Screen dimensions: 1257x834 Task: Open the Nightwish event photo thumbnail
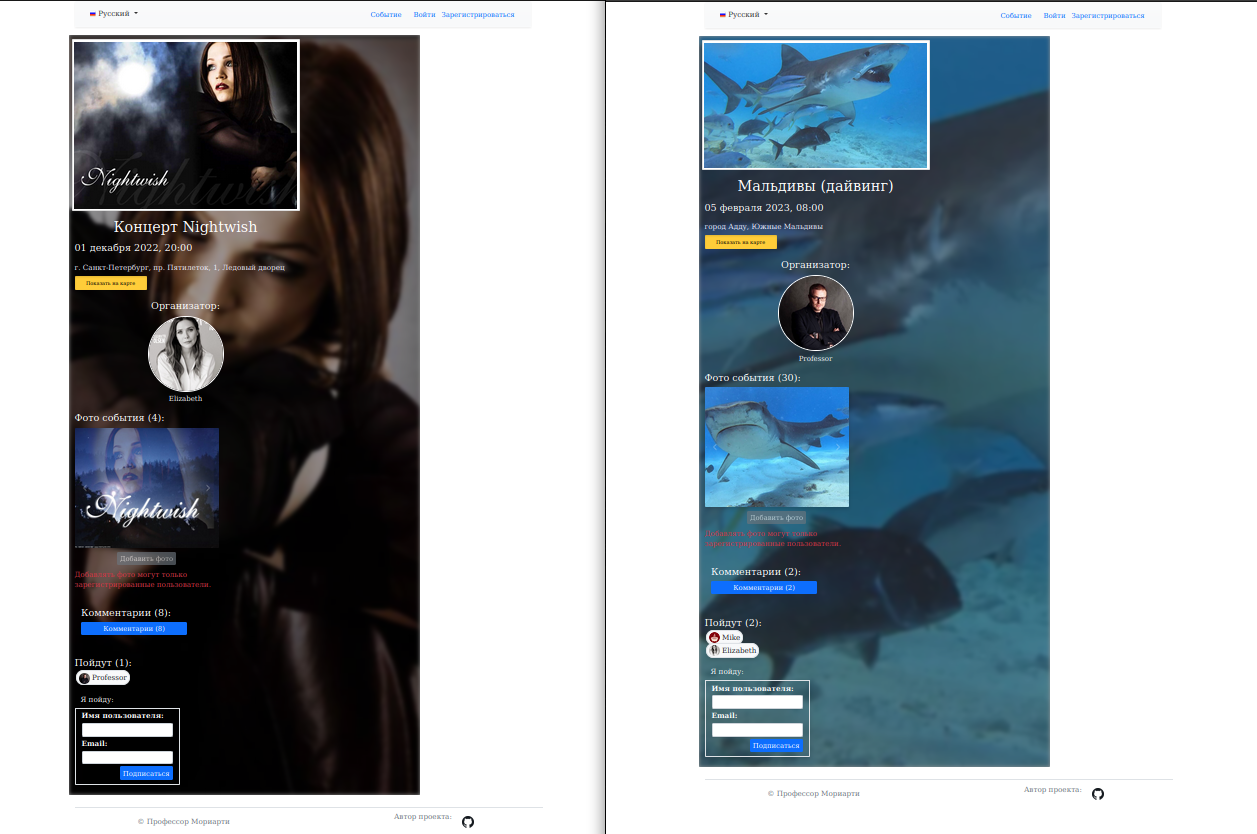(x=147, y=488)
